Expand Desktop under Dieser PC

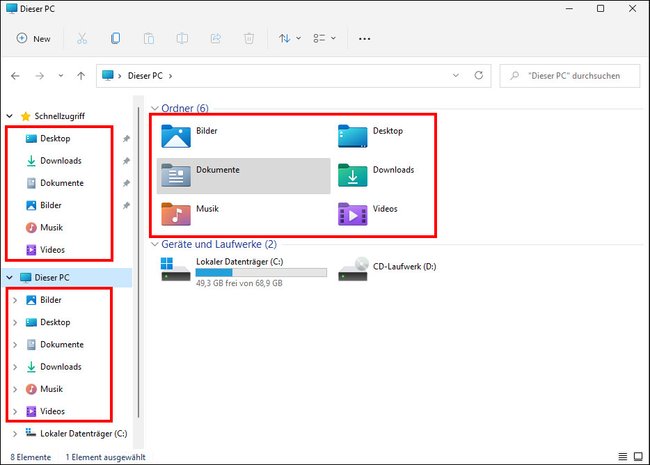pyautogui.click(x=15, y=322)
